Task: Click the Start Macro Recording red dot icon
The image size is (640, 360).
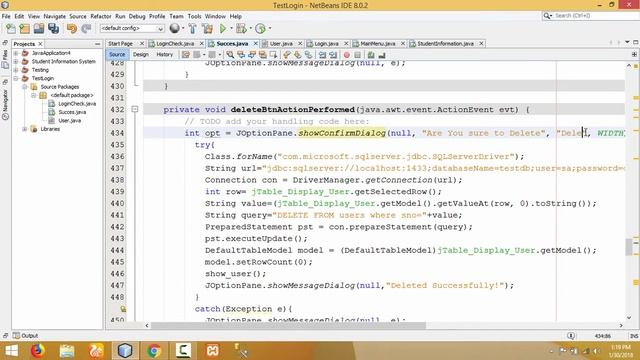Action: tap(347, 55)
